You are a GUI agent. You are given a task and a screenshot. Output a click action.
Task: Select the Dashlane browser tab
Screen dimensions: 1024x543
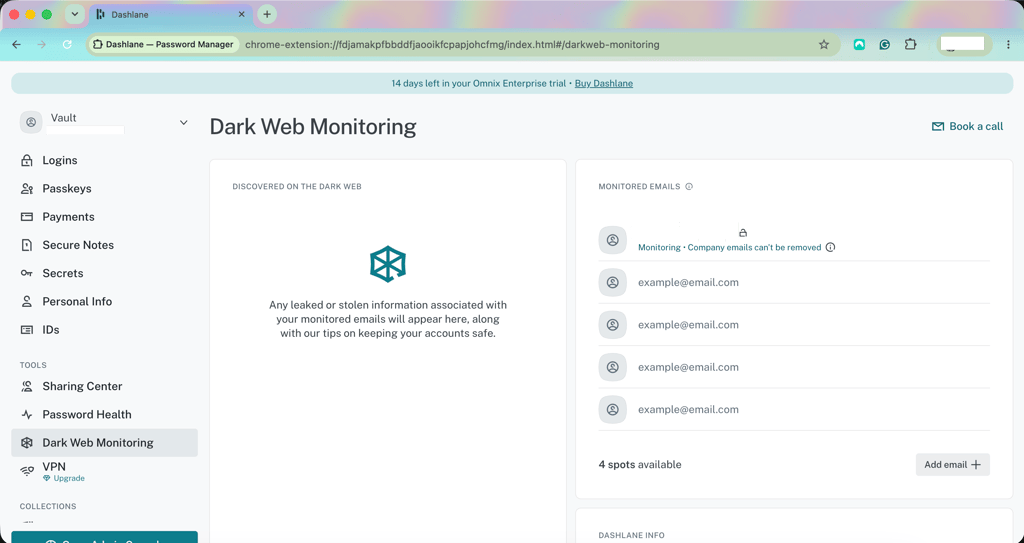[170, 14]
